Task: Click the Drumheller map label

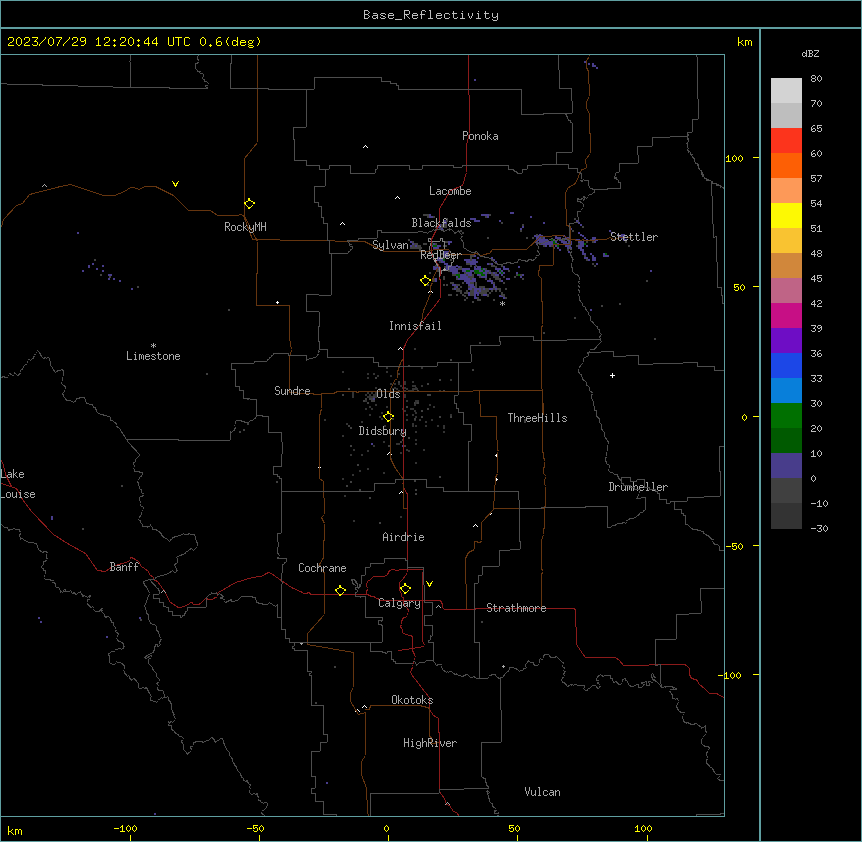Action: point(638,487)
